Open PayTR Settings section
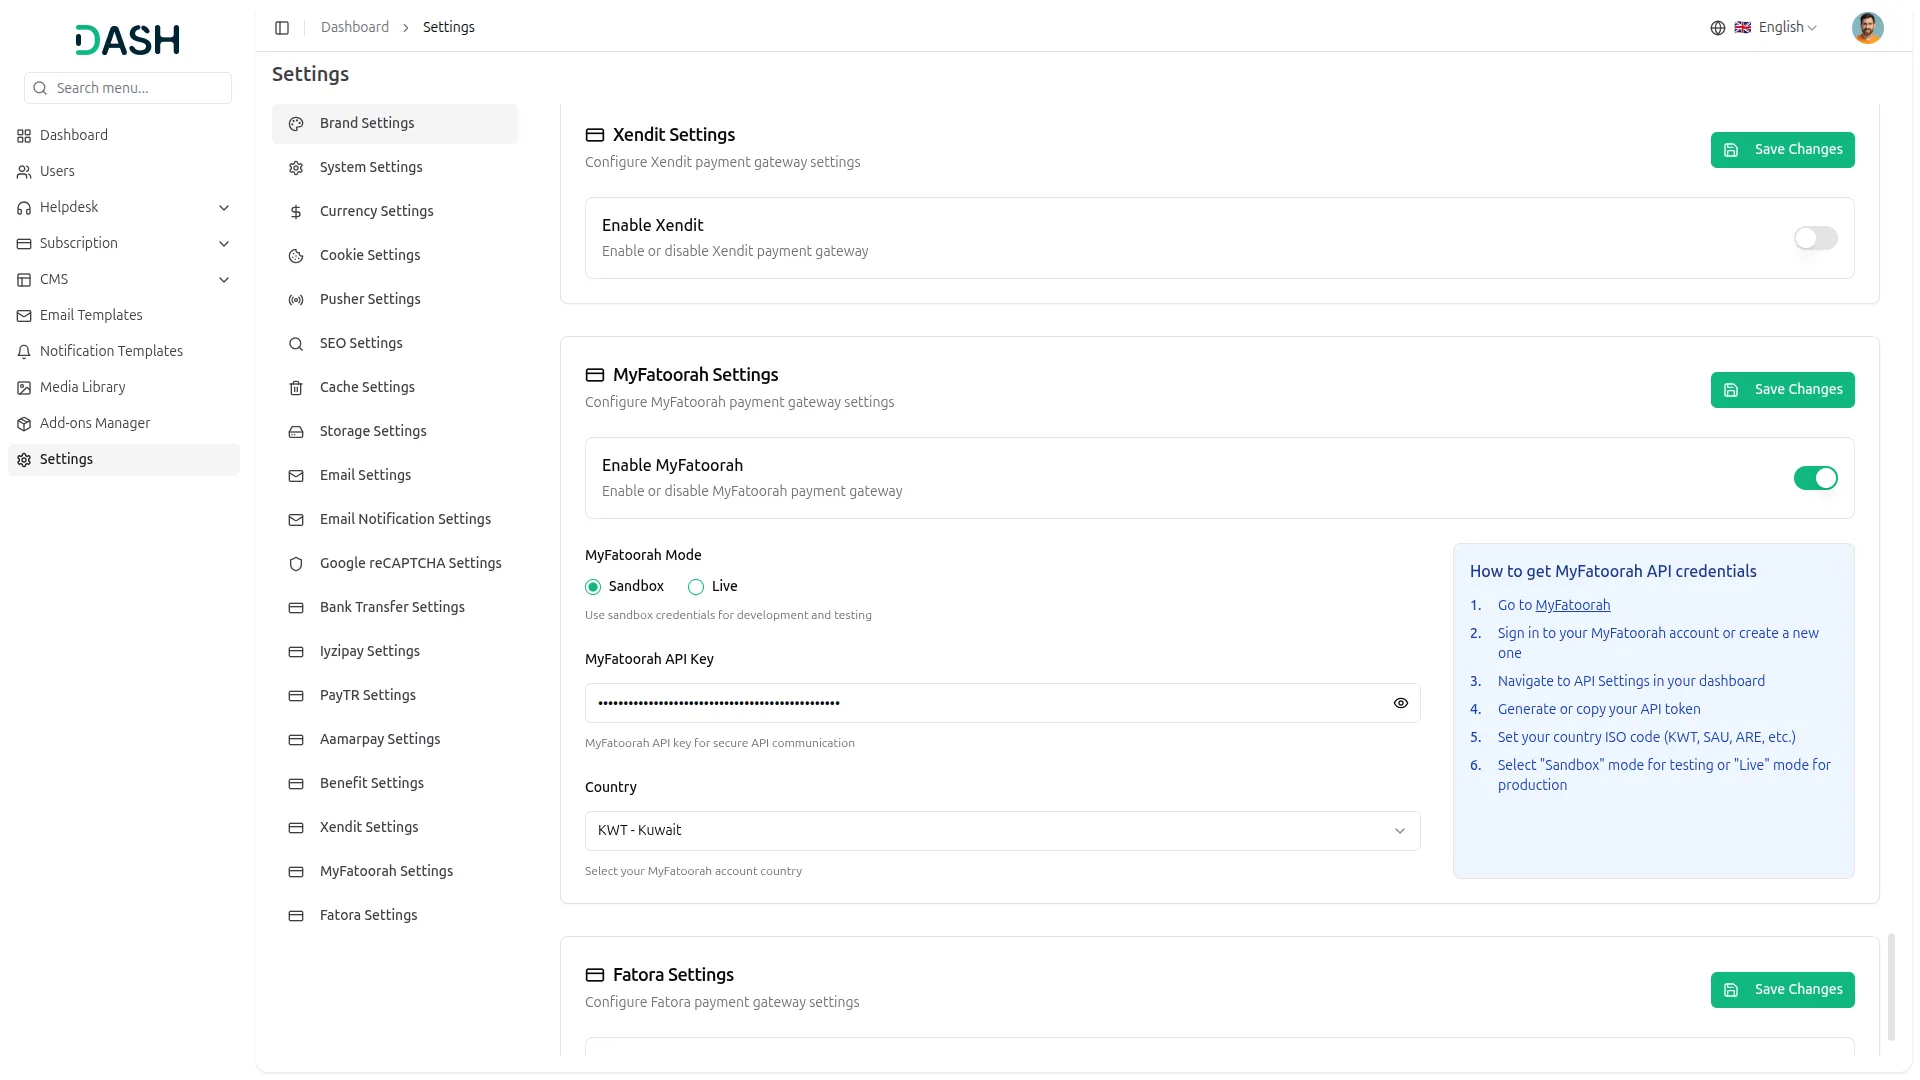This screenshot has width=1920, height=1080. [x=394, y=696]
